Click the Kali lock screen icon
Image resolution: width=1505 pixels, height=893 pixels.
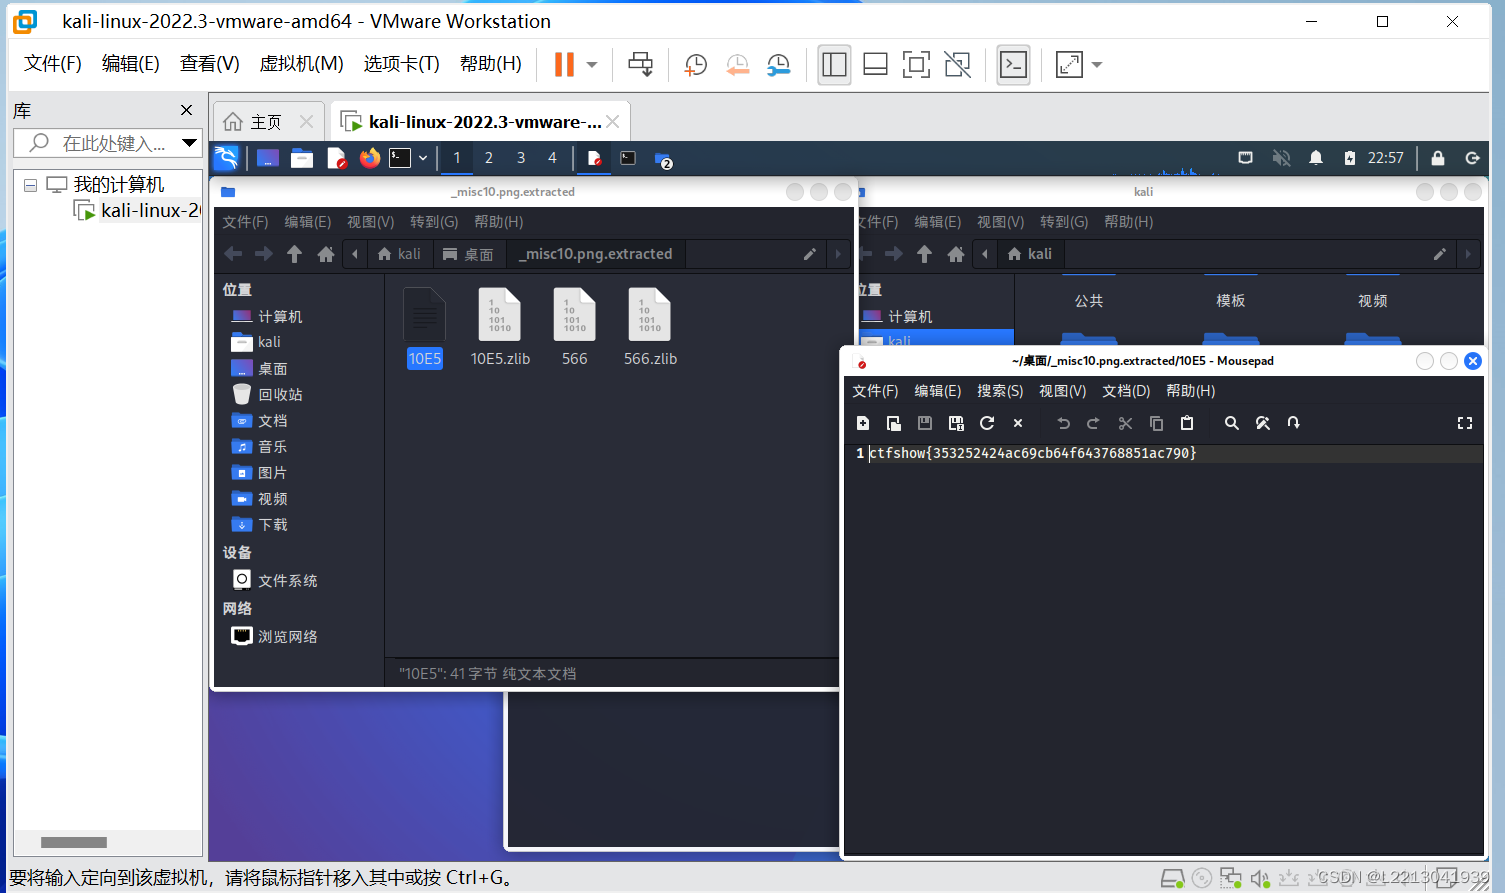click(x=1438, y=158)
